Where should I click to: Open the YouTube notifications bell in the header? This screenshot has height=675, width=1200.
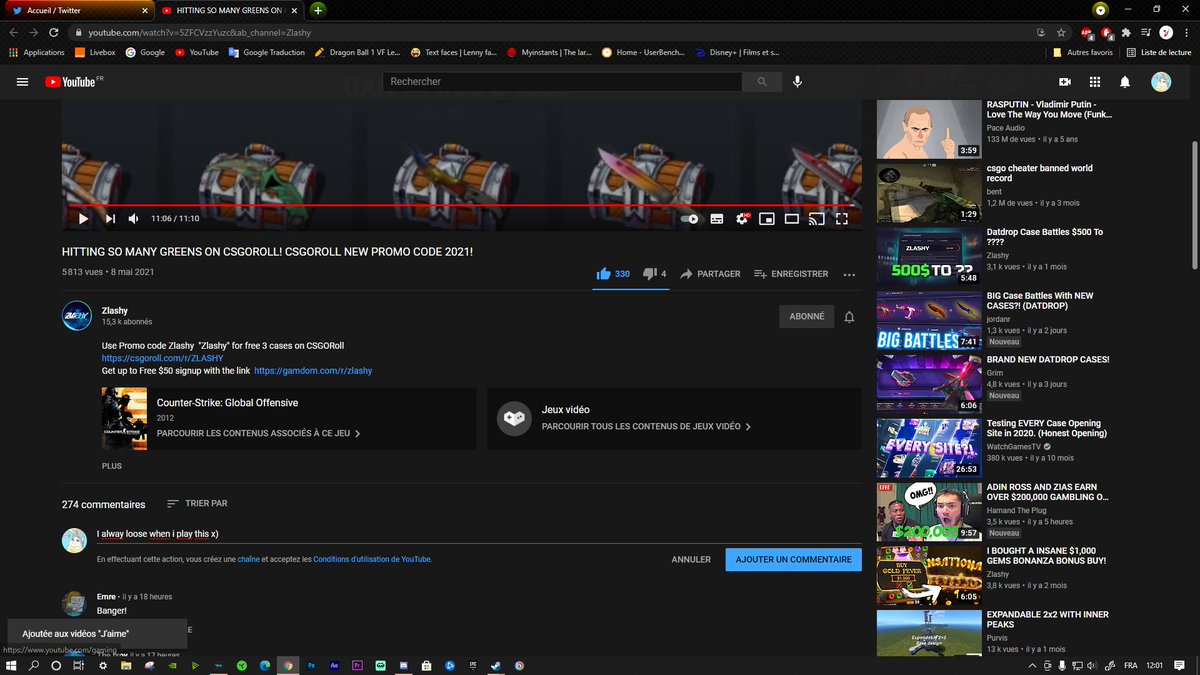point(1125,82)
